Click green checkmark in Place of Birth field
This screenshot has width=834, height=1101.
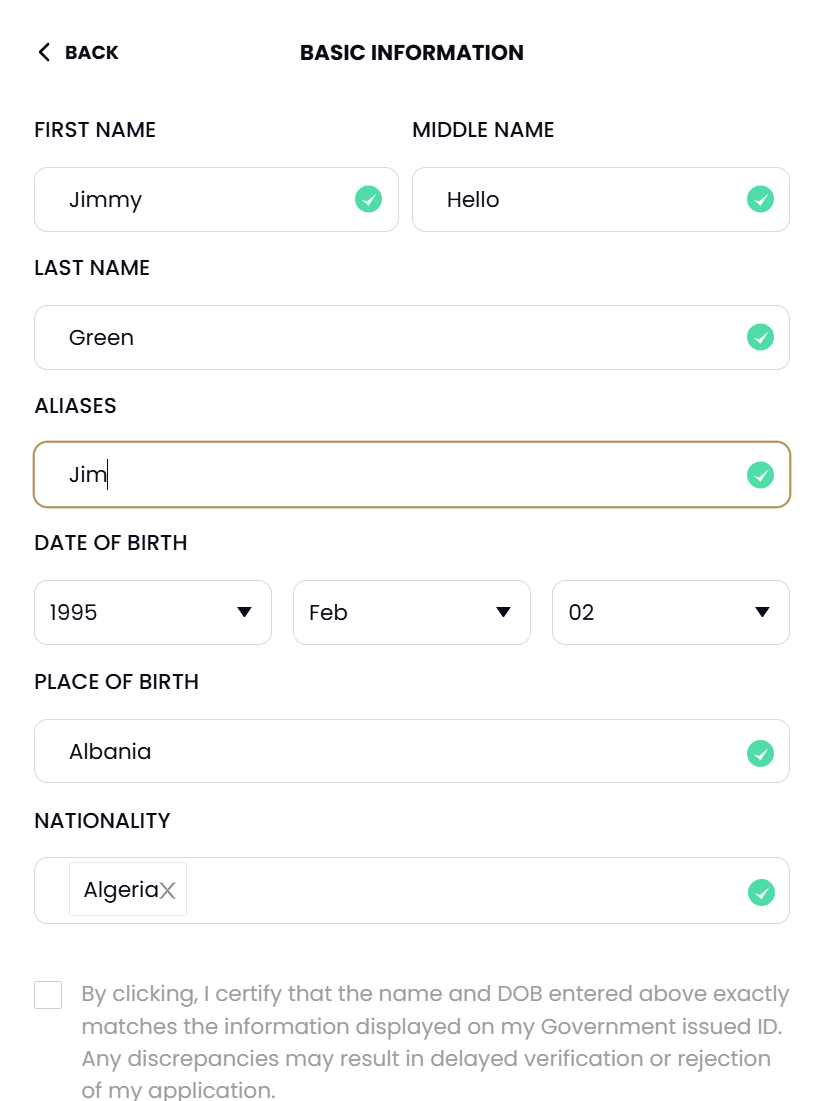(760, 753)
